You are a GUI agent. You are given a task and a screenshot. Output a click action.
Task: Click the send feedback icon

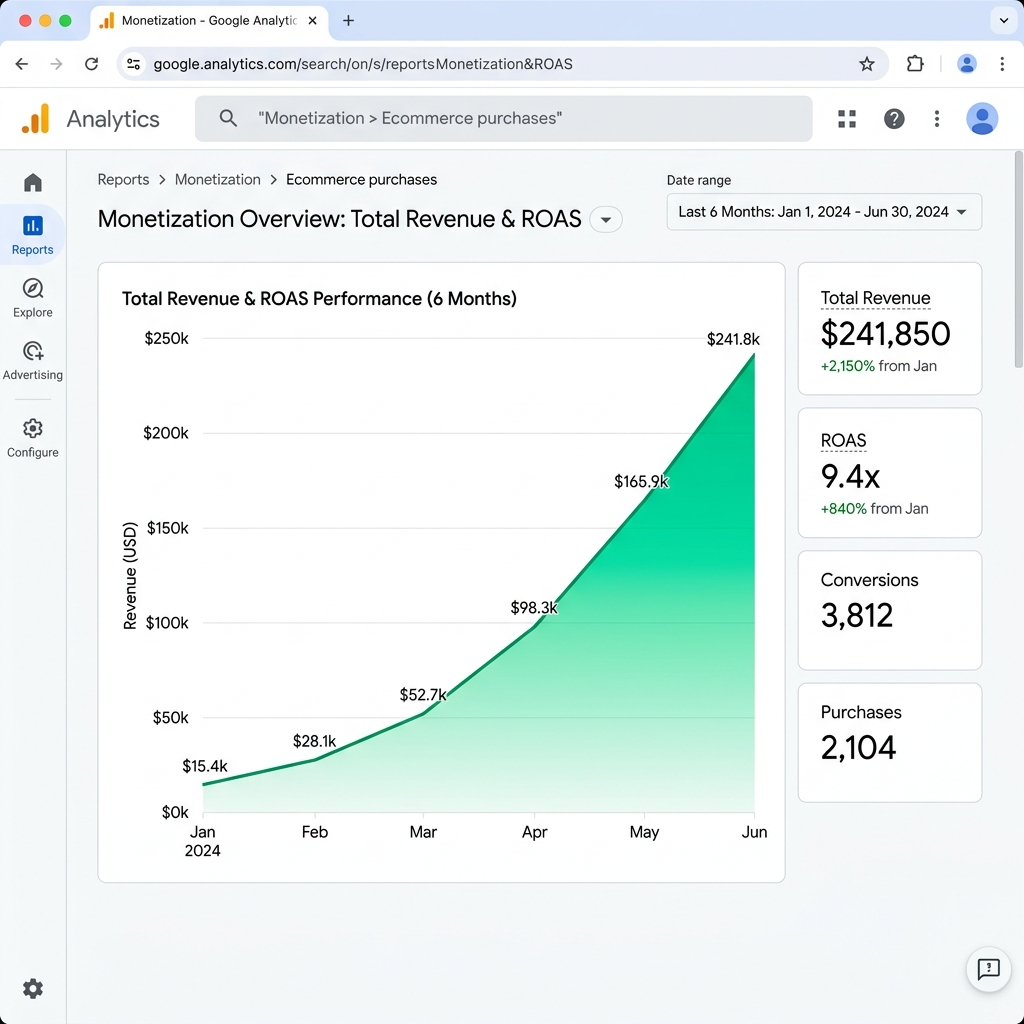pos(988,968)
